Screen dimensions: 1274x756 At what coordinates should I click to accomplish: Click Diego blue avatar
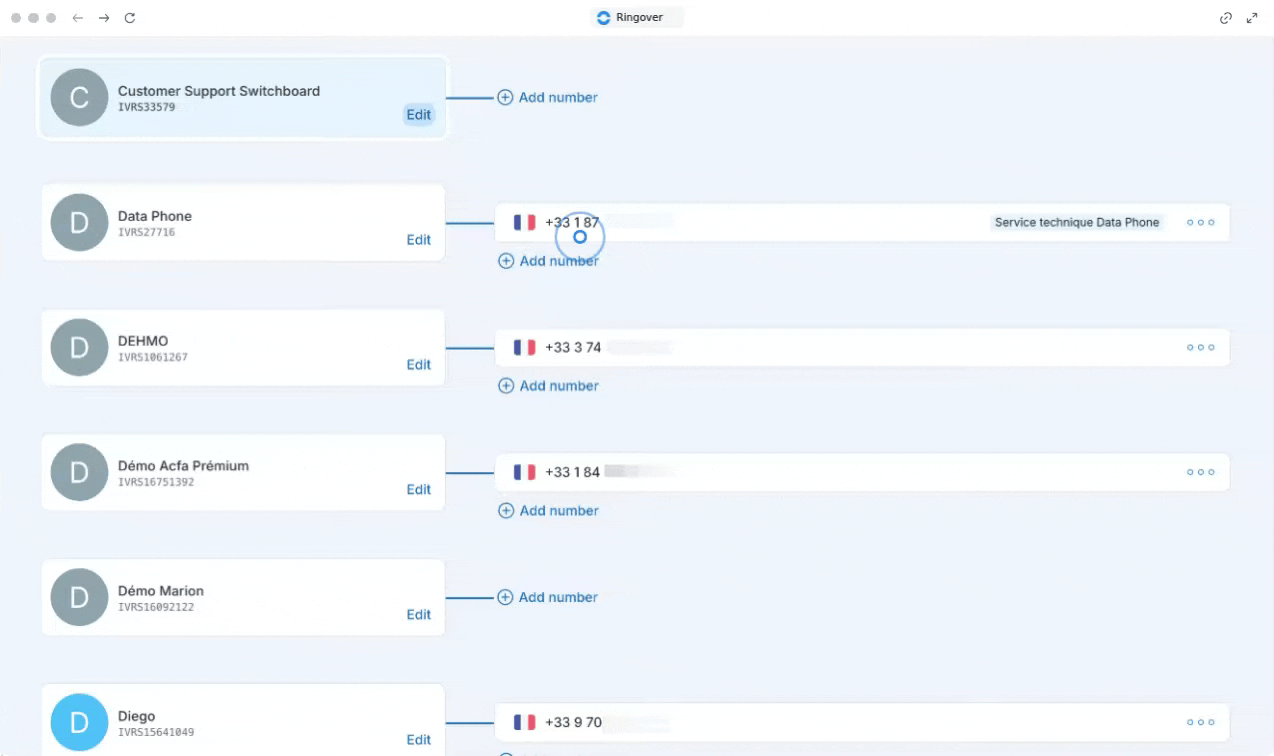coord(79,722)
